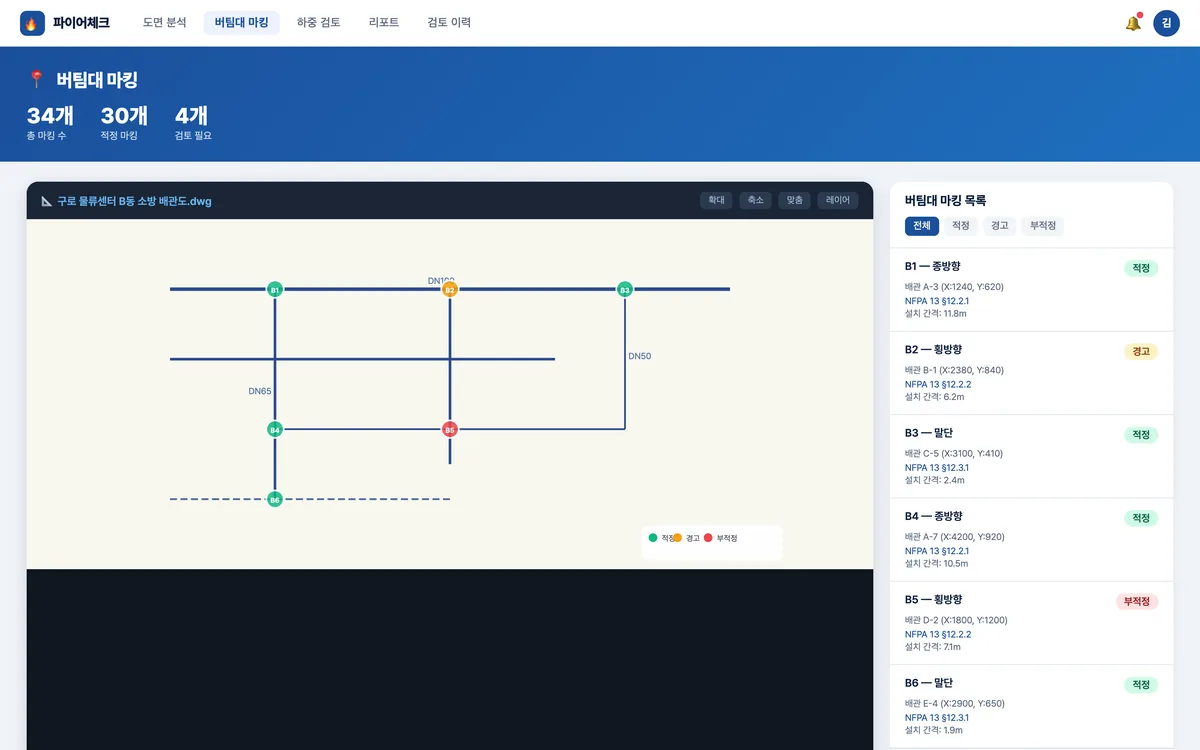This screenshot has height=750, width=1200.
Task: Click the 맞춤 fit button
Action: tap(794, 200)
